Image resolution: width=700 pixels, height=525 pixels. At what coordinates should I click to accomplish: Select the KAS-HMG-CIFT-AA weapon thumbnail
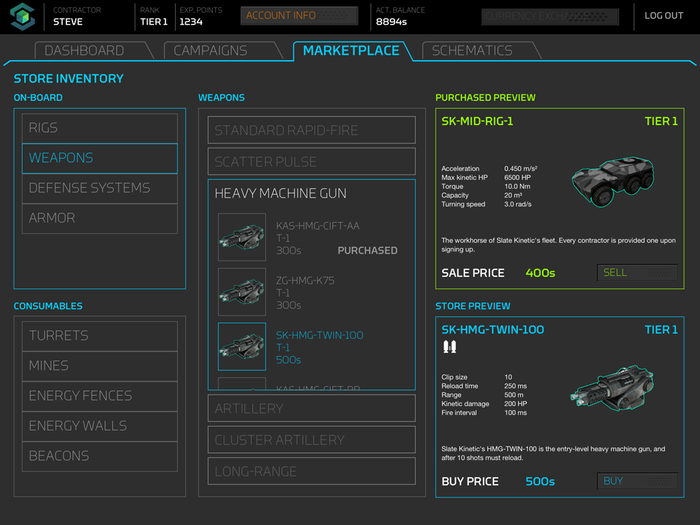click(x=242, y=237)
